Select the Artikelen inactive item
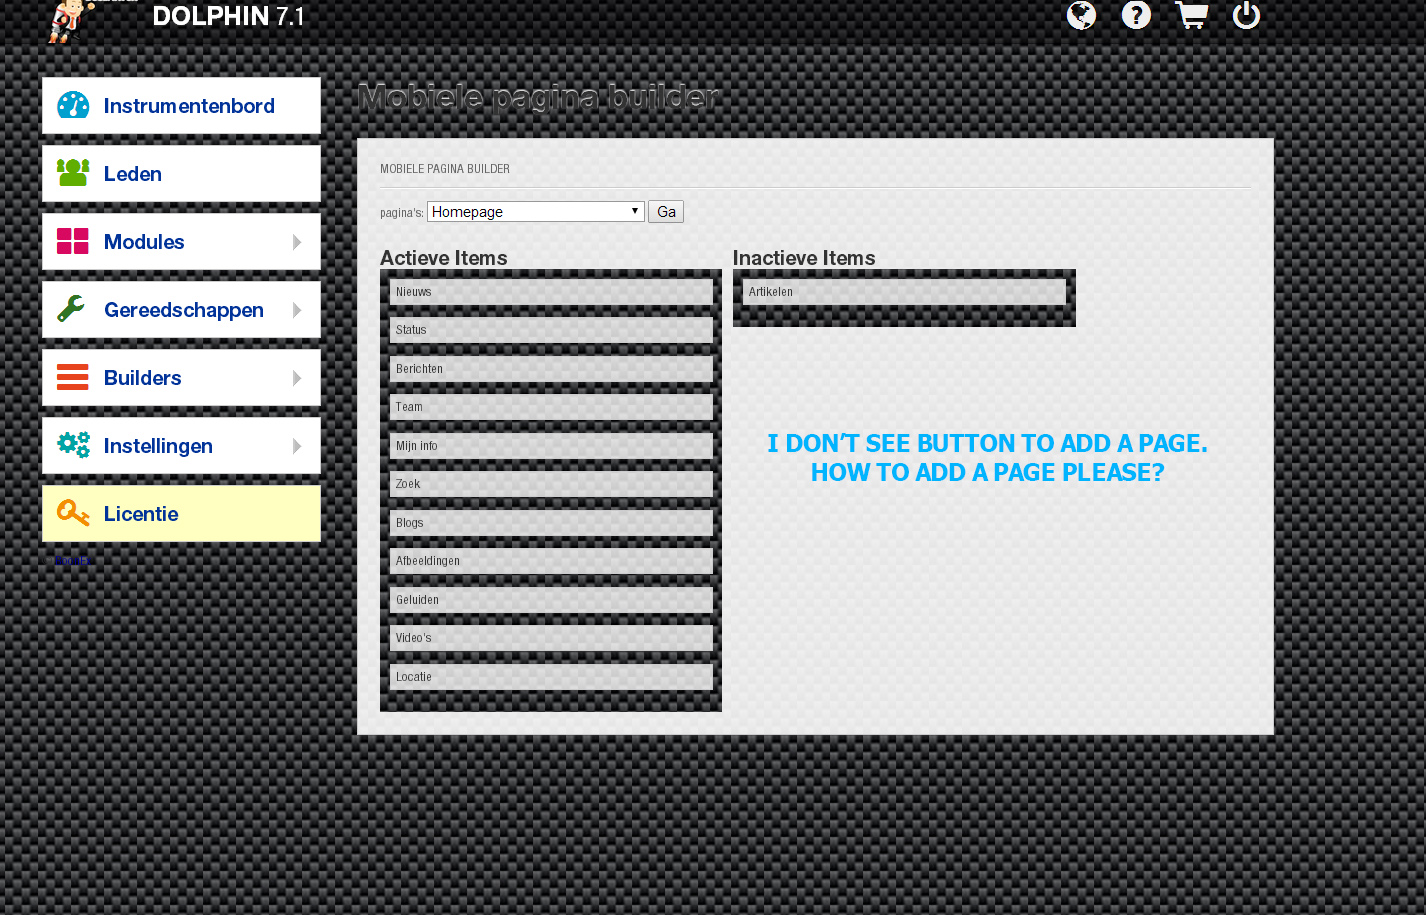The width and height of the screenshot is (1426, 915). (904, 292)
